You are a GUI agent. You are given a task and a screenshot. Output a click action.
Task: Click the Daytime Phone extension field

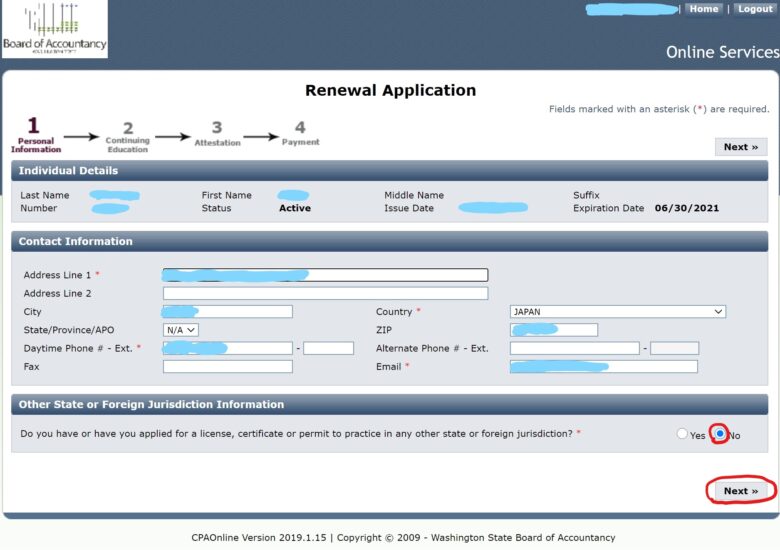click(328, 348)
